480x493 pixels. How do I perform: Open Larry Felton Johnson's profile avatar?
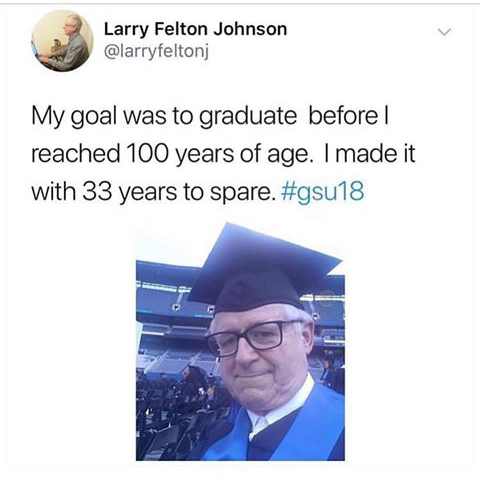tap(63, 41)
